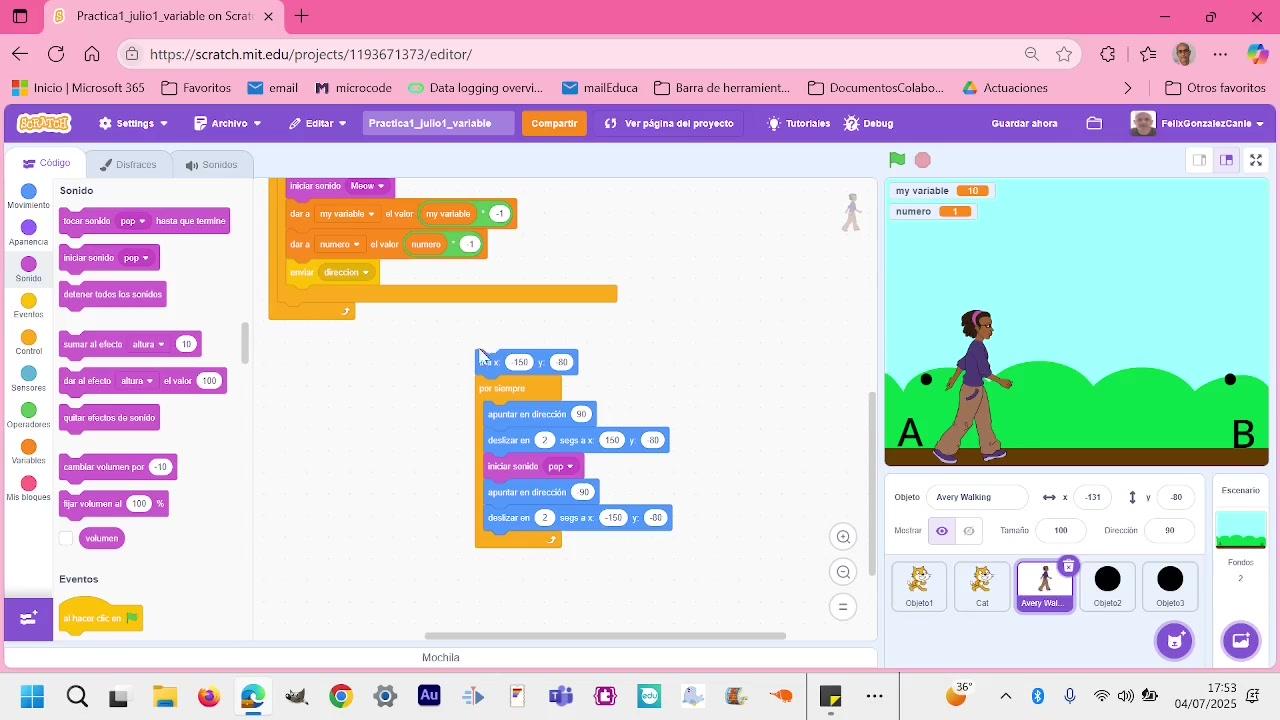Click the workspace horizontal scrollbar
1280x720 pixels.
605,636
